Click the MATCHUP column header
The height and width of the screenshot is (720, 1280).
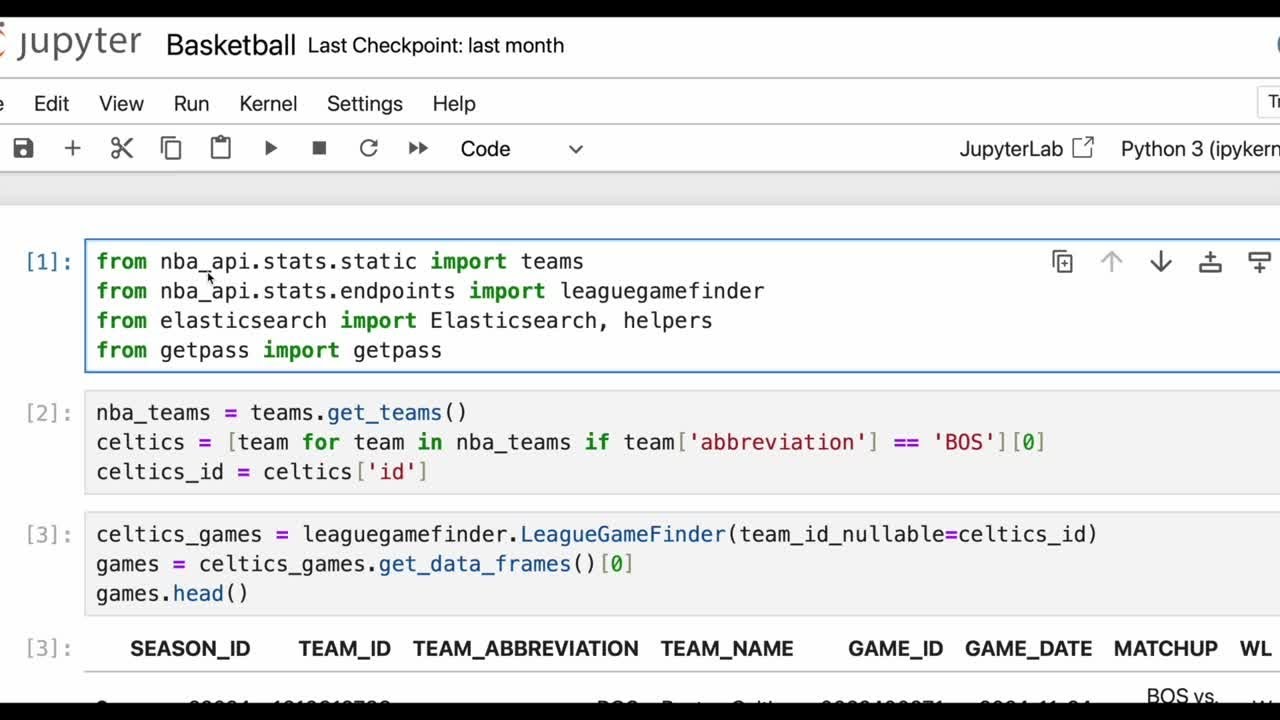(1165, 649)
